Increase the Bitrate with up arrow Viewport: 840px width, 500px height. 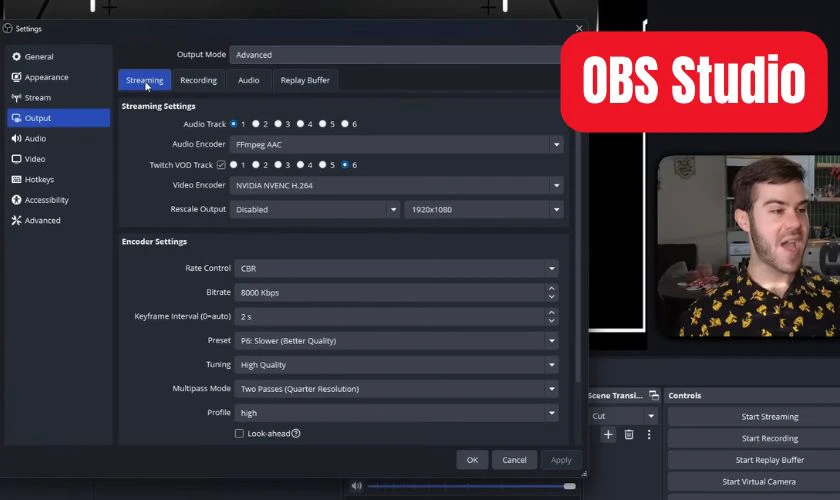point(552,288)
